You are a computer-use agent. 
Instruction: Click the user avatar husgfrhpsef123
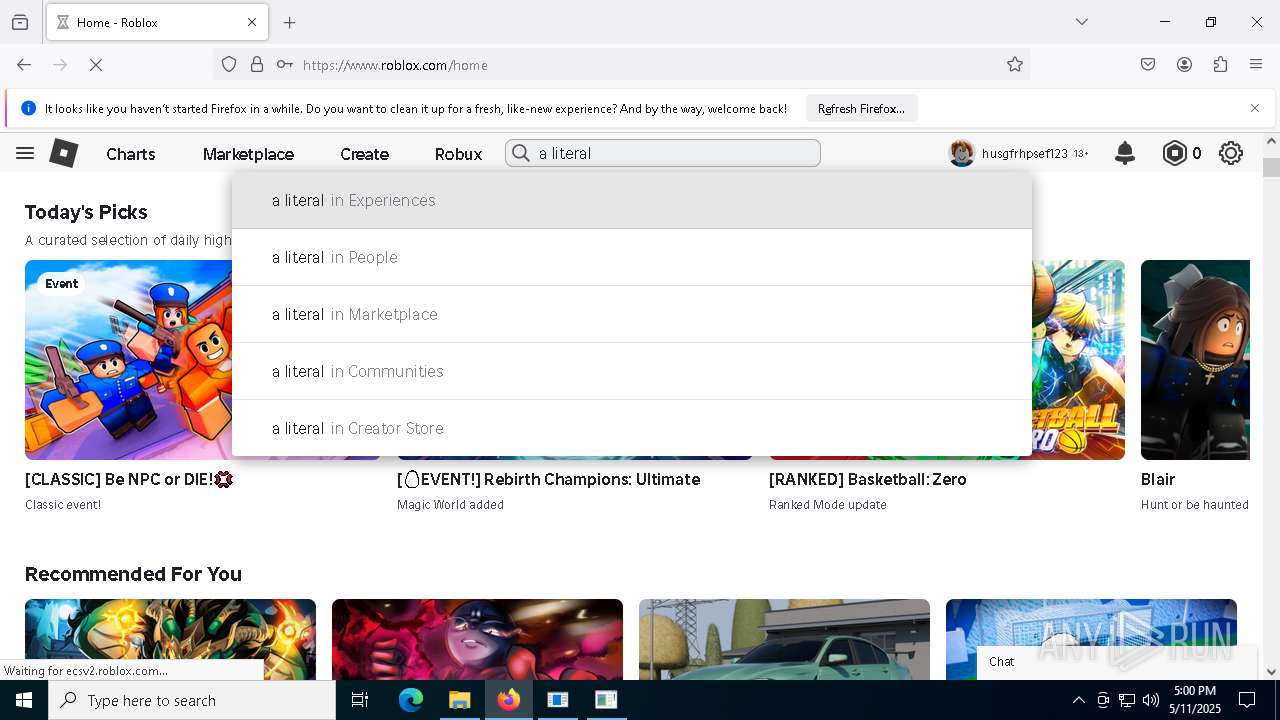[x=962, y=153]
